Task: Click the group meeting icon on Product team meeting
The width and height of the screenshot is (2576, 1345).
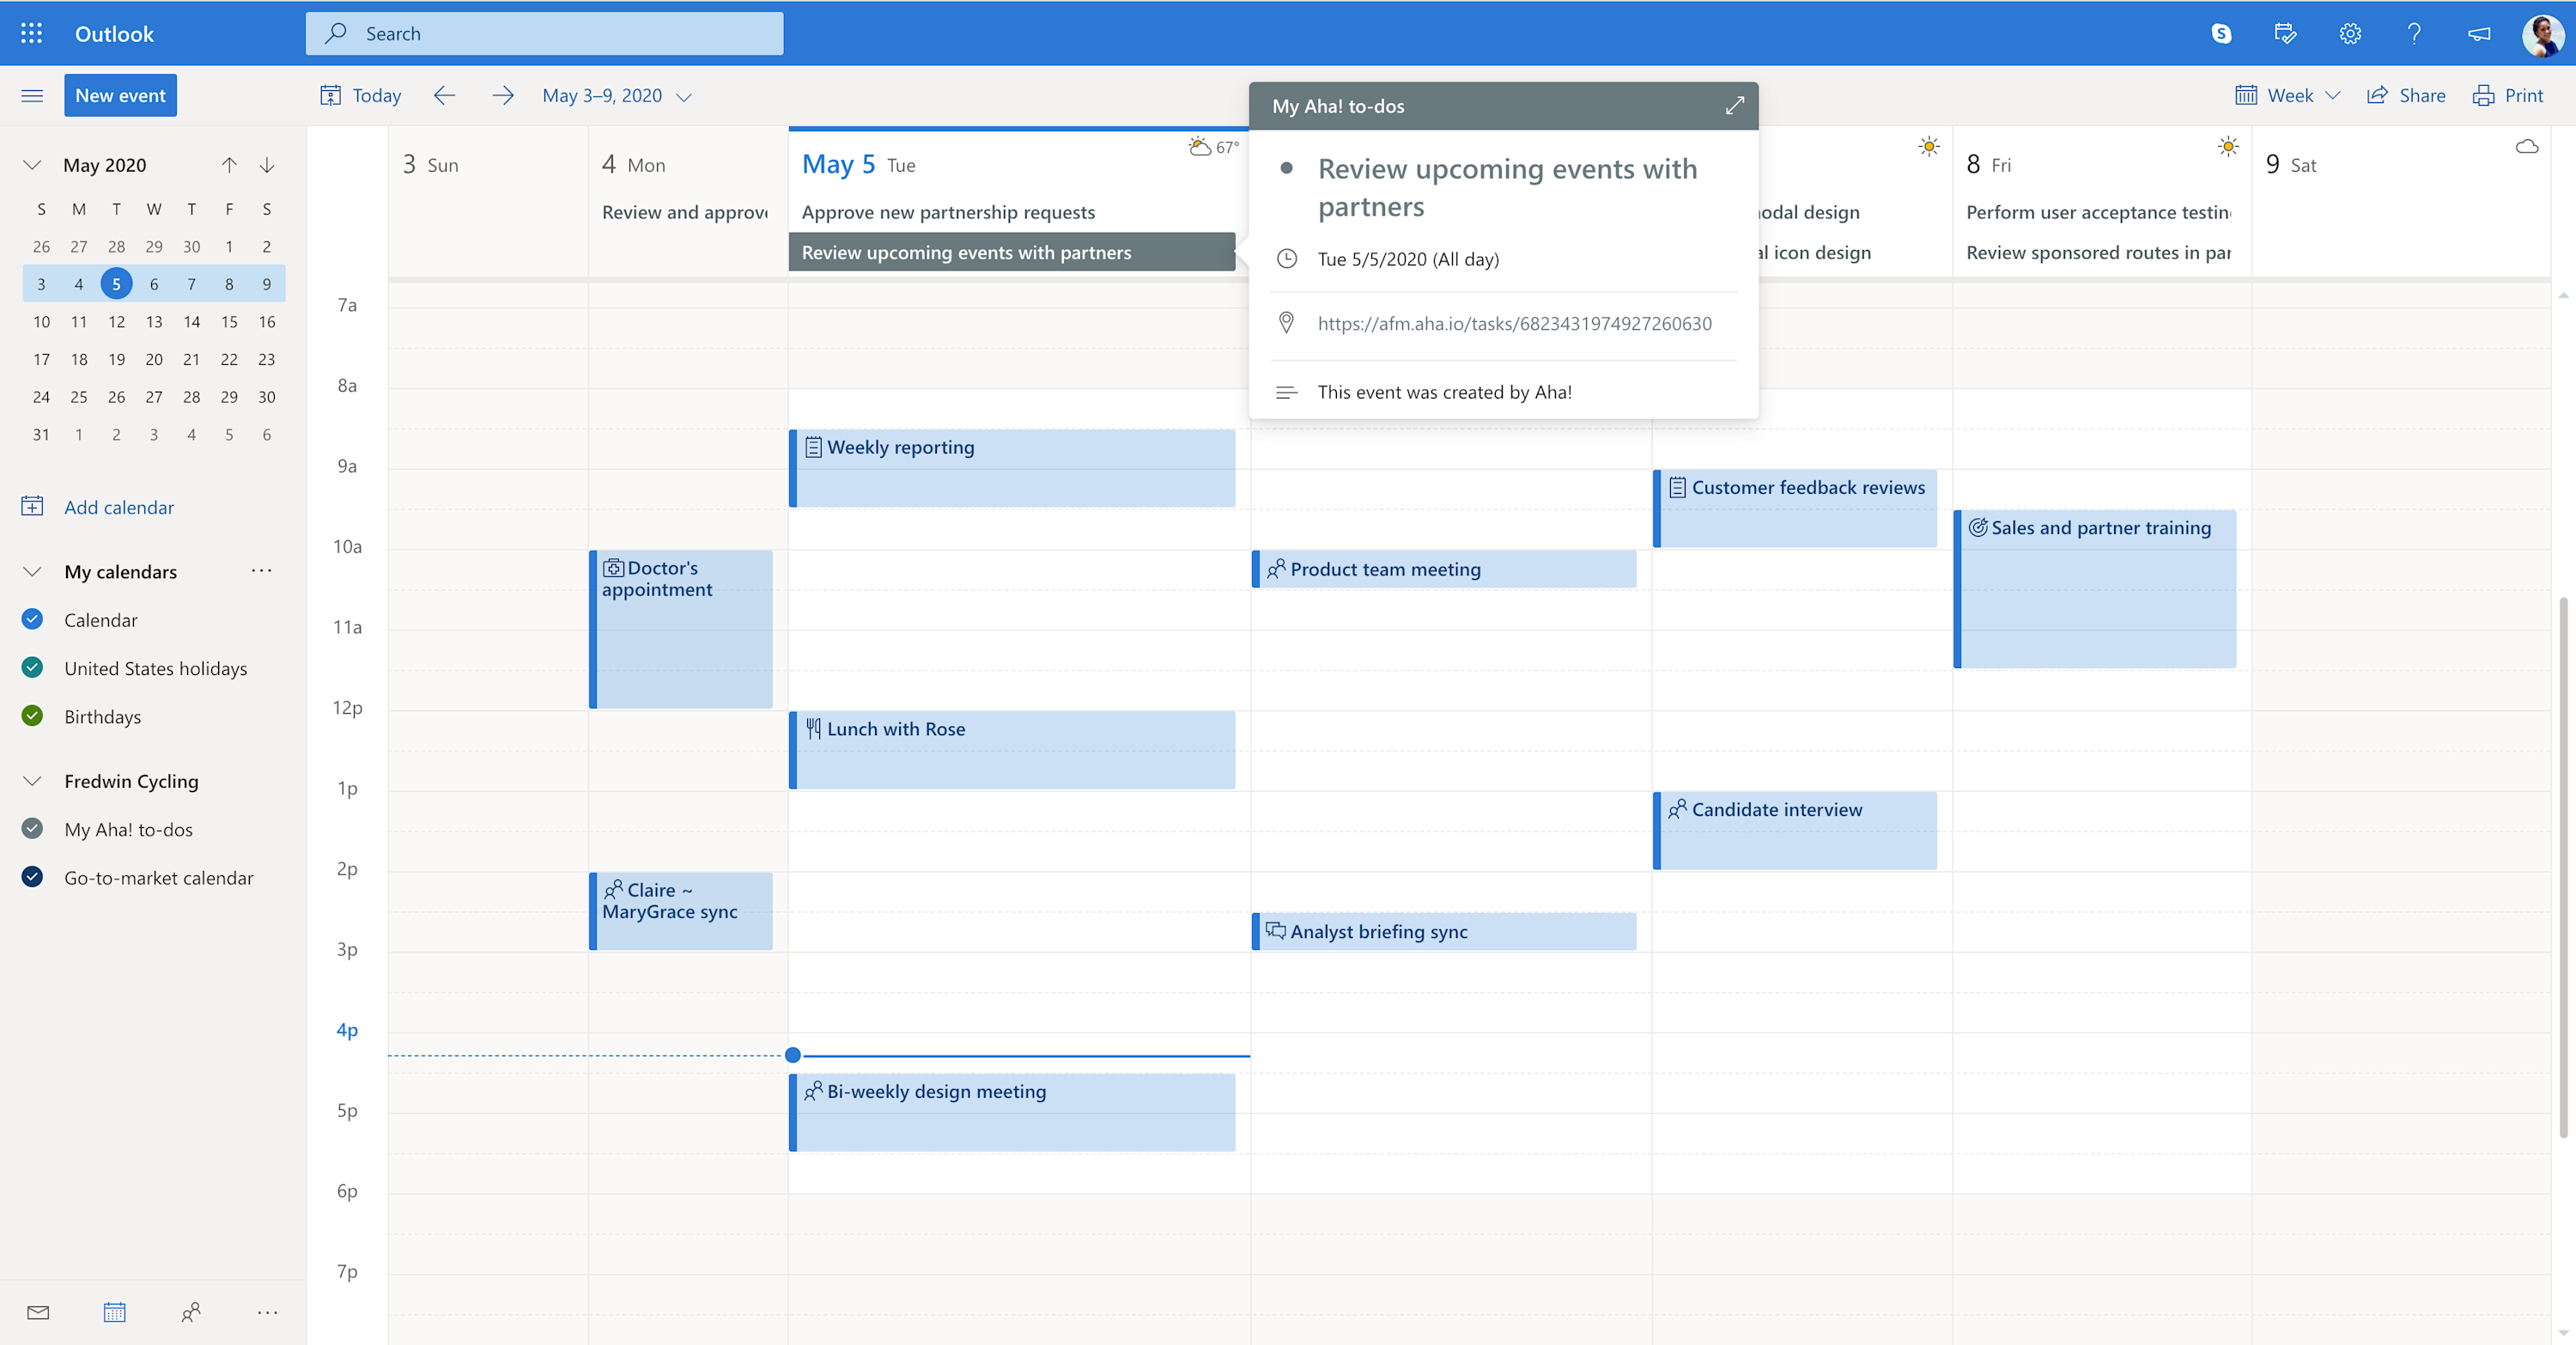Action: click(x=1276, y=568)
